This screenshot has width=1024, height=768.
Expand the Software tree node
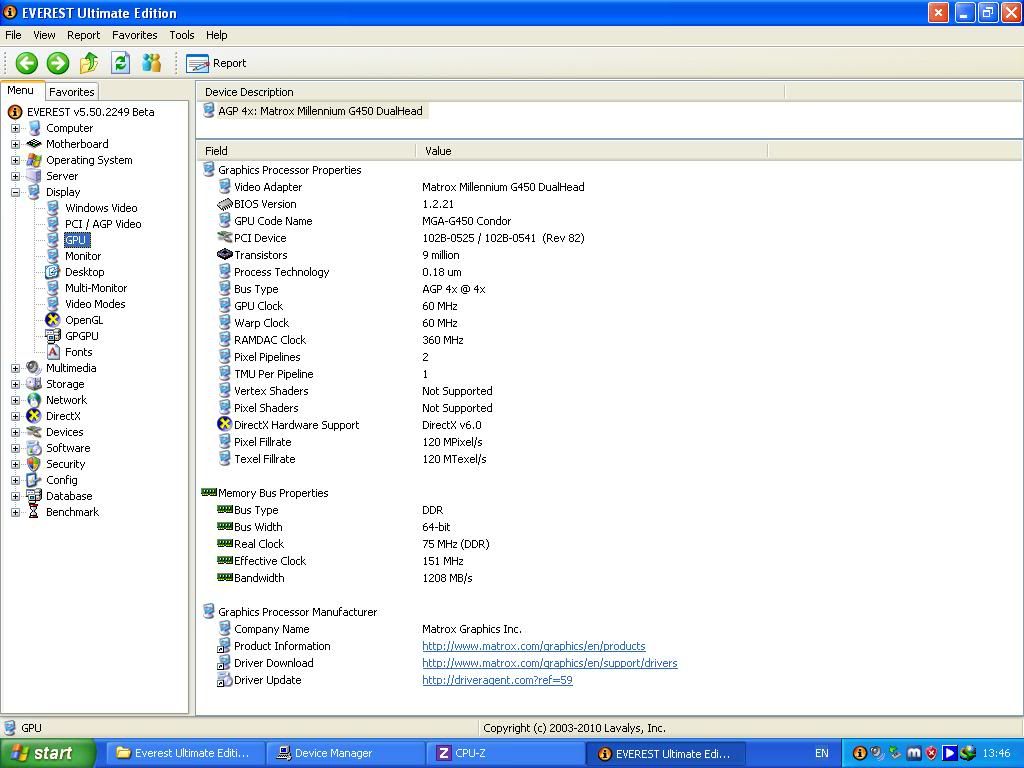(15, 449)
